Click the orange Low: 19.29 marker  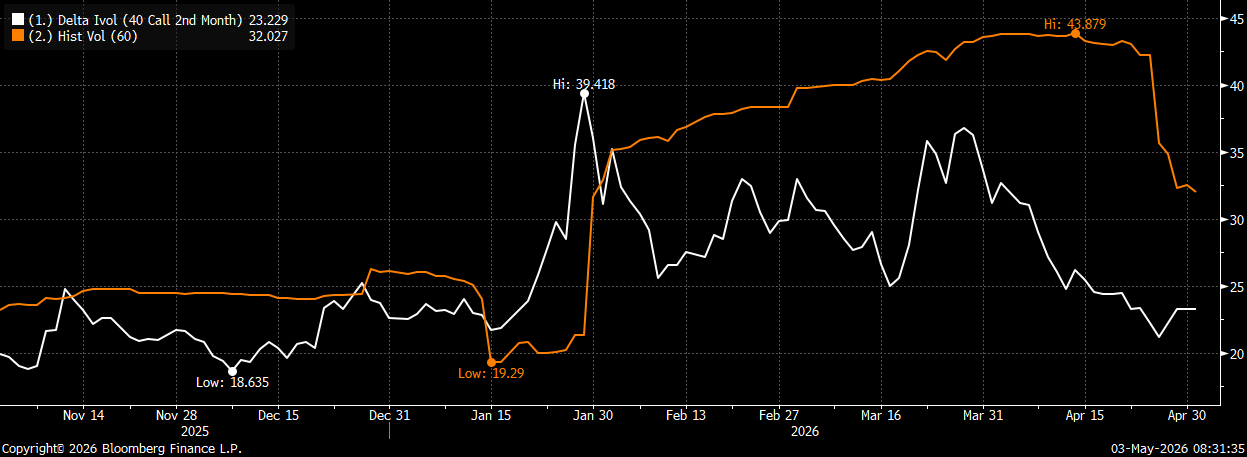click(491, 362)
